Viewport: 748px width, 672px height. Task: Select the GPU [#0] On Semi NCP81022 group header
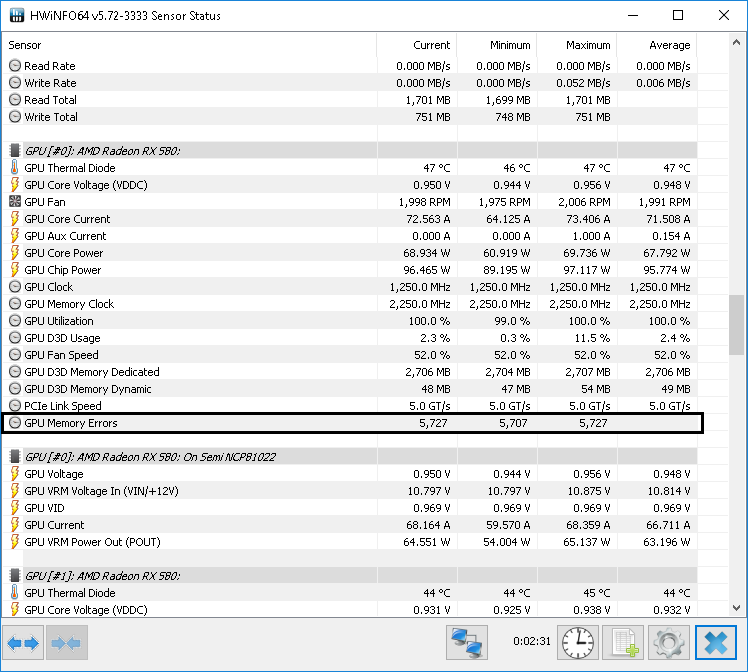click(150, 457)
